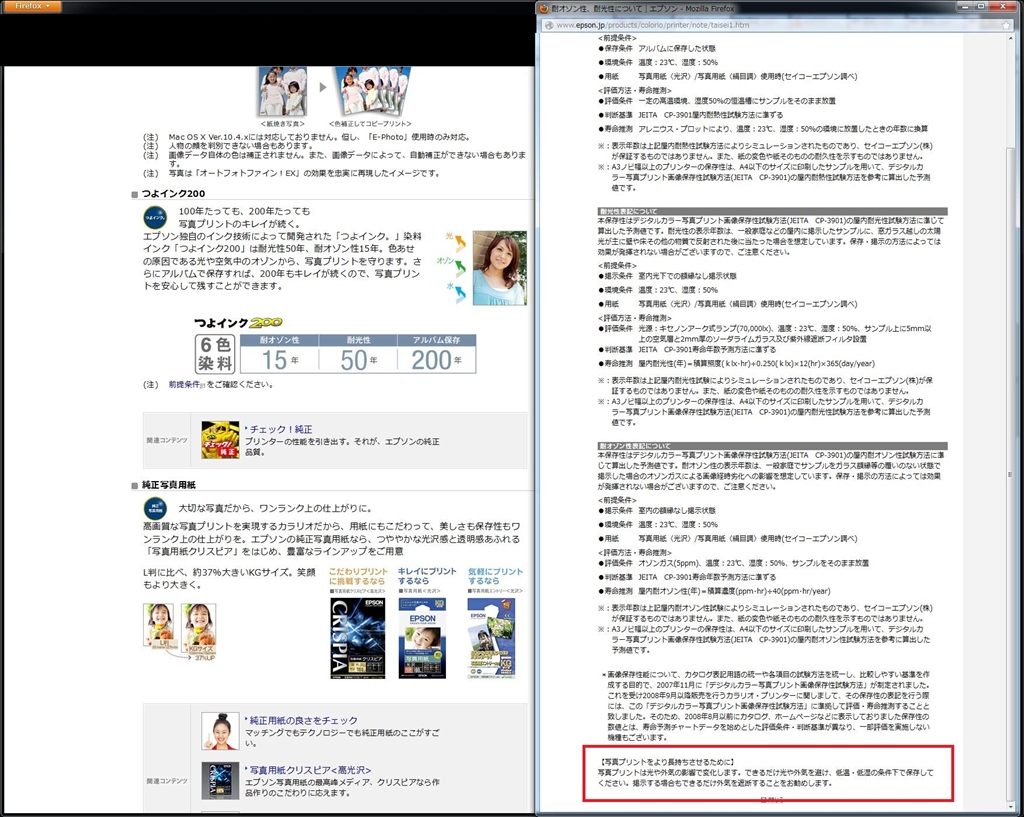The height and width of the screenshot is (817, 1024).
Task: Click the pointing woman thumbnail for 純正用紙
Action: [220, 731]
